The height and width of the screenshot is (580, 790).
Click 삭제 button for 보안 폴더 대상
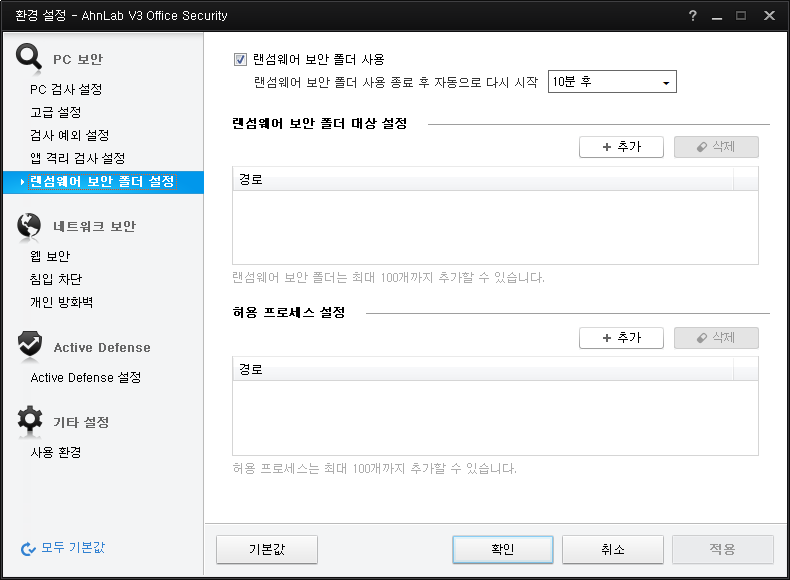click(716, 147)
